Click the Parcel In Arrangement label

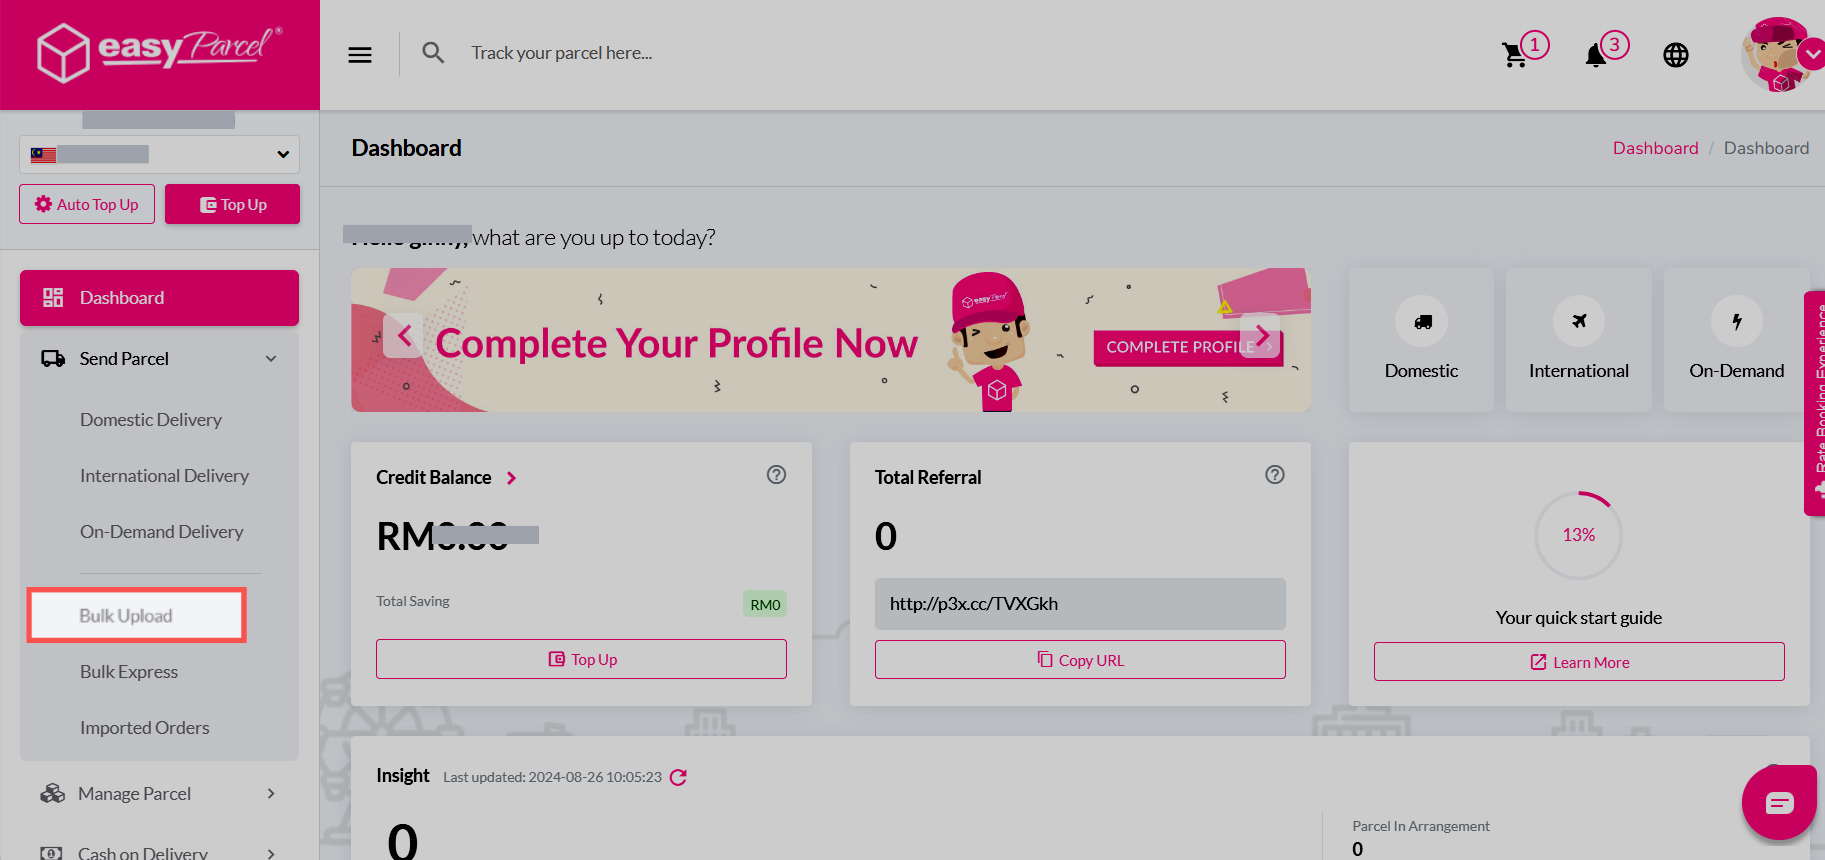1421,826
